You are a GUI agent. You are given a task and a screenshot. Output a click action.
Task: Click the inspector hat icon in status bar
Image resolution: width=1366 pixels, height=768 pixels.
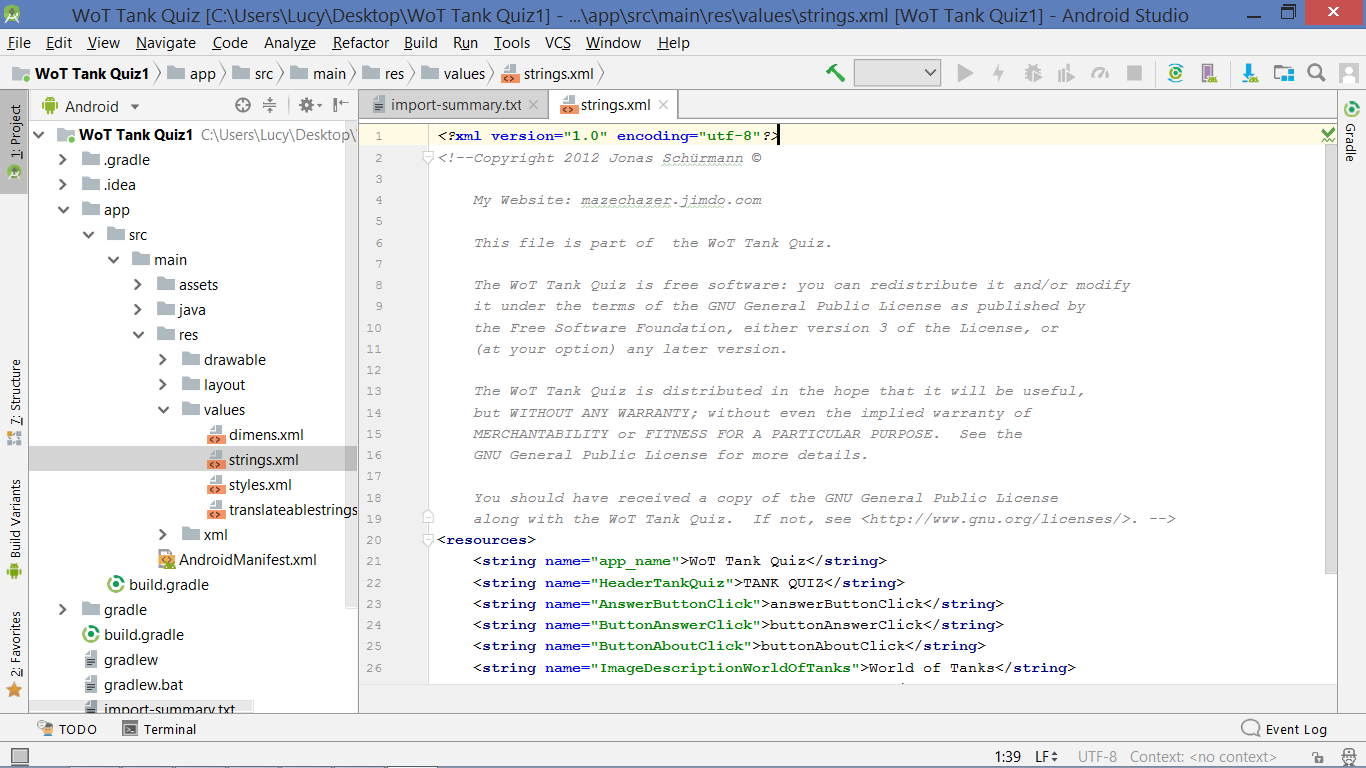tap(1348, 757)
